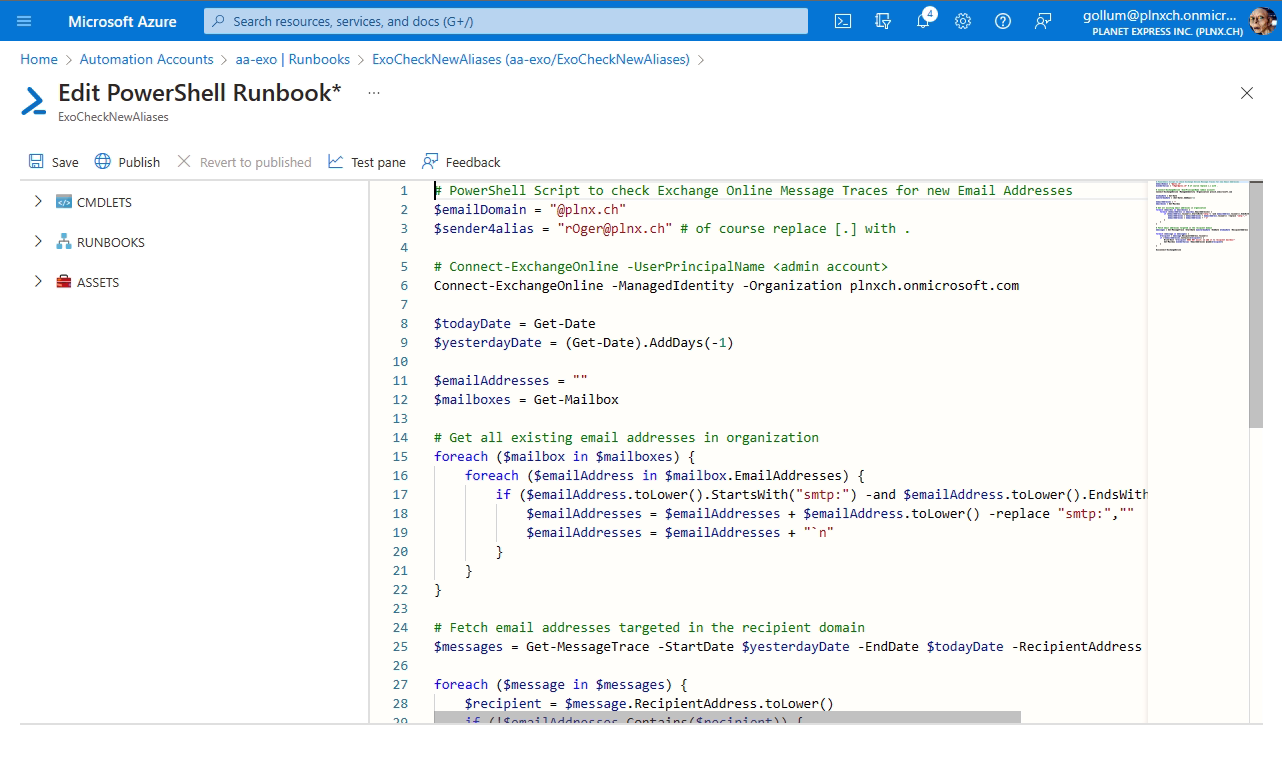Open the Notifications bell with 4 alerts

(922, 21)
